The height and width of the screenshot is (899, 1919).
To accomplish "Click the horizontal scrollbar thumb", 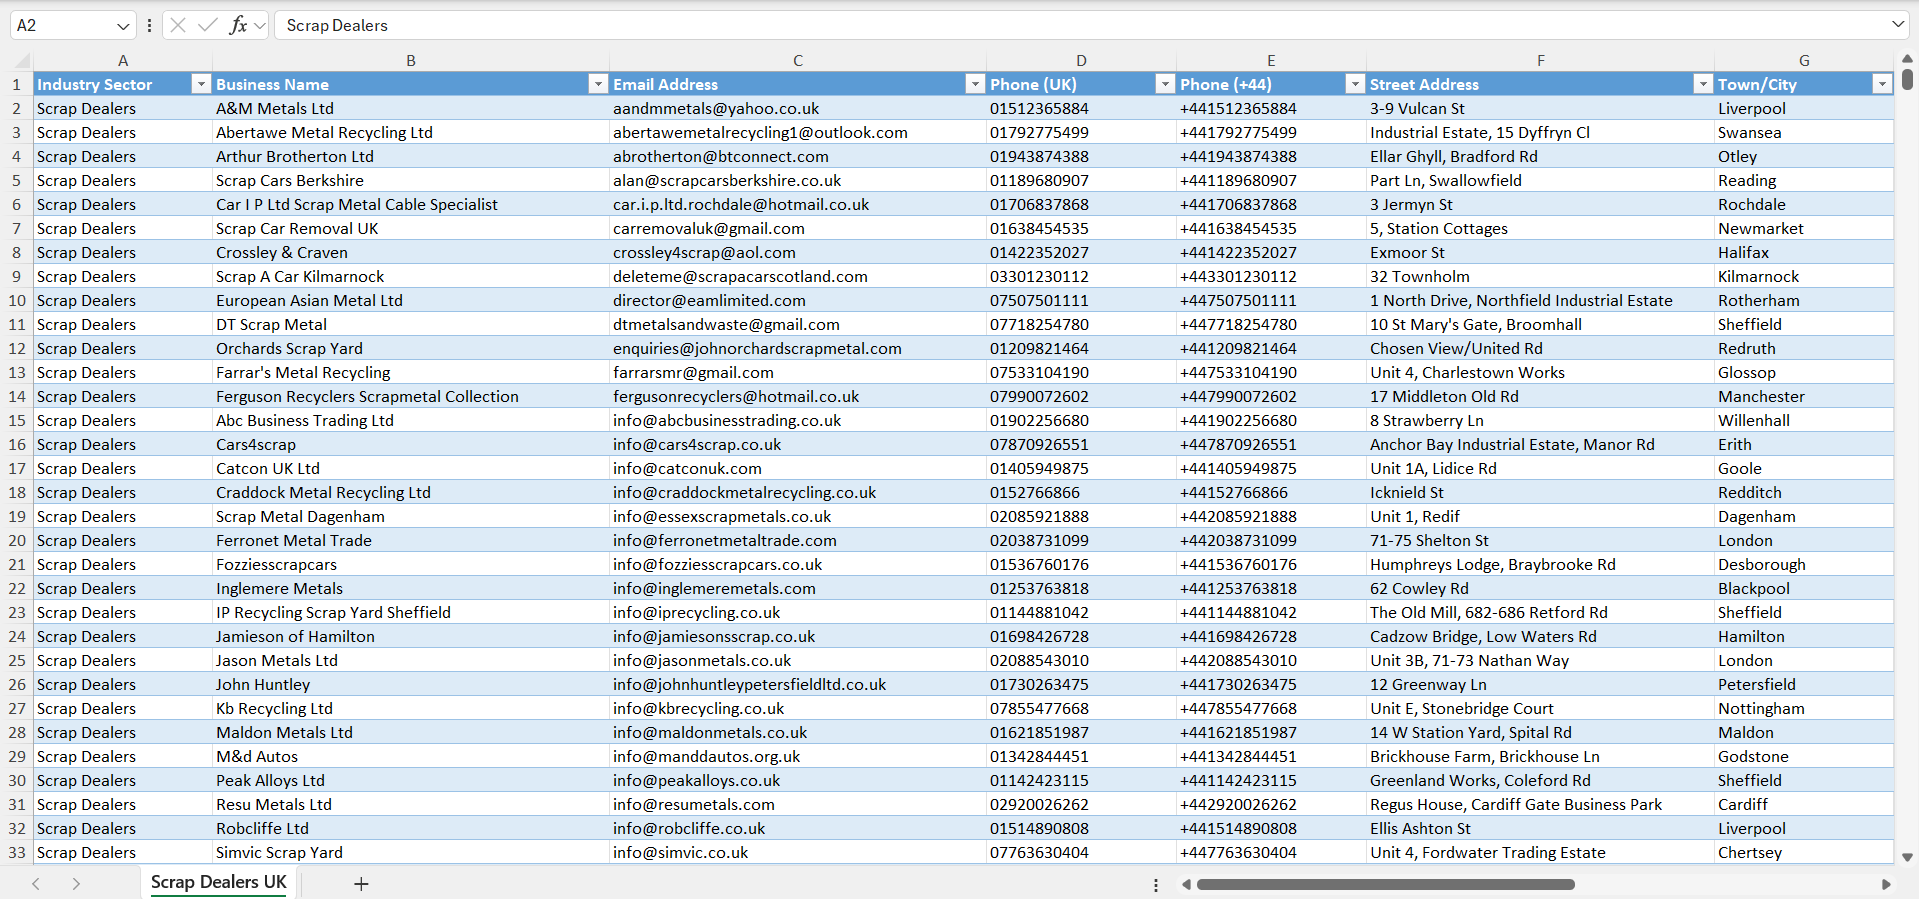I will (x=1385, y=884).
